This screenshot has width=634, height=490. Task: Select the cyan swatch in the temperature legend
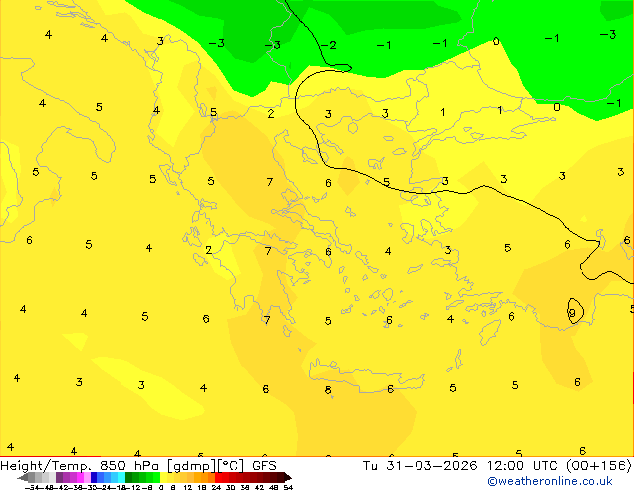coord(121,477)
